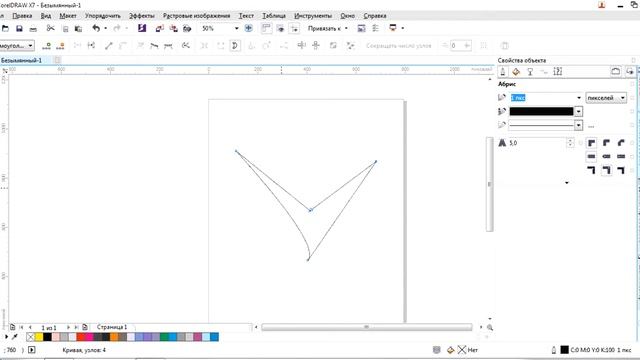Pick the red swatch in the palette
640x360 pixels.
pos(80,337)
